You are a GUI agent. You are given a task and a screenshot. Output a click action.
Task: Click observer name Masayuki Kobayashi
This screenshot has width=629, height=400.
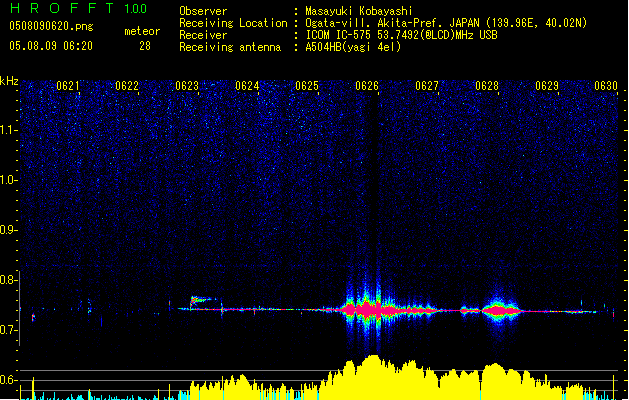(x=359, y=11)
